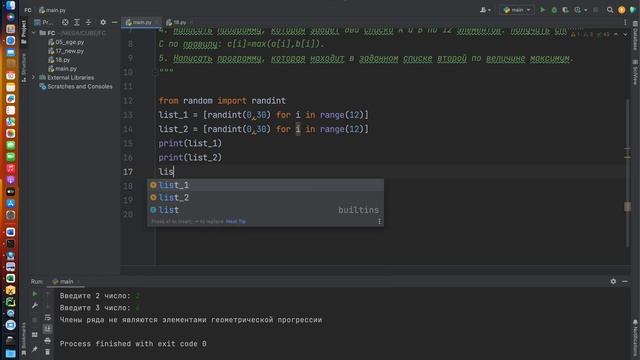Viewport: 640px width, 360px height.
Task: Open the SciView tool window stripe
Action: point(635,72)
